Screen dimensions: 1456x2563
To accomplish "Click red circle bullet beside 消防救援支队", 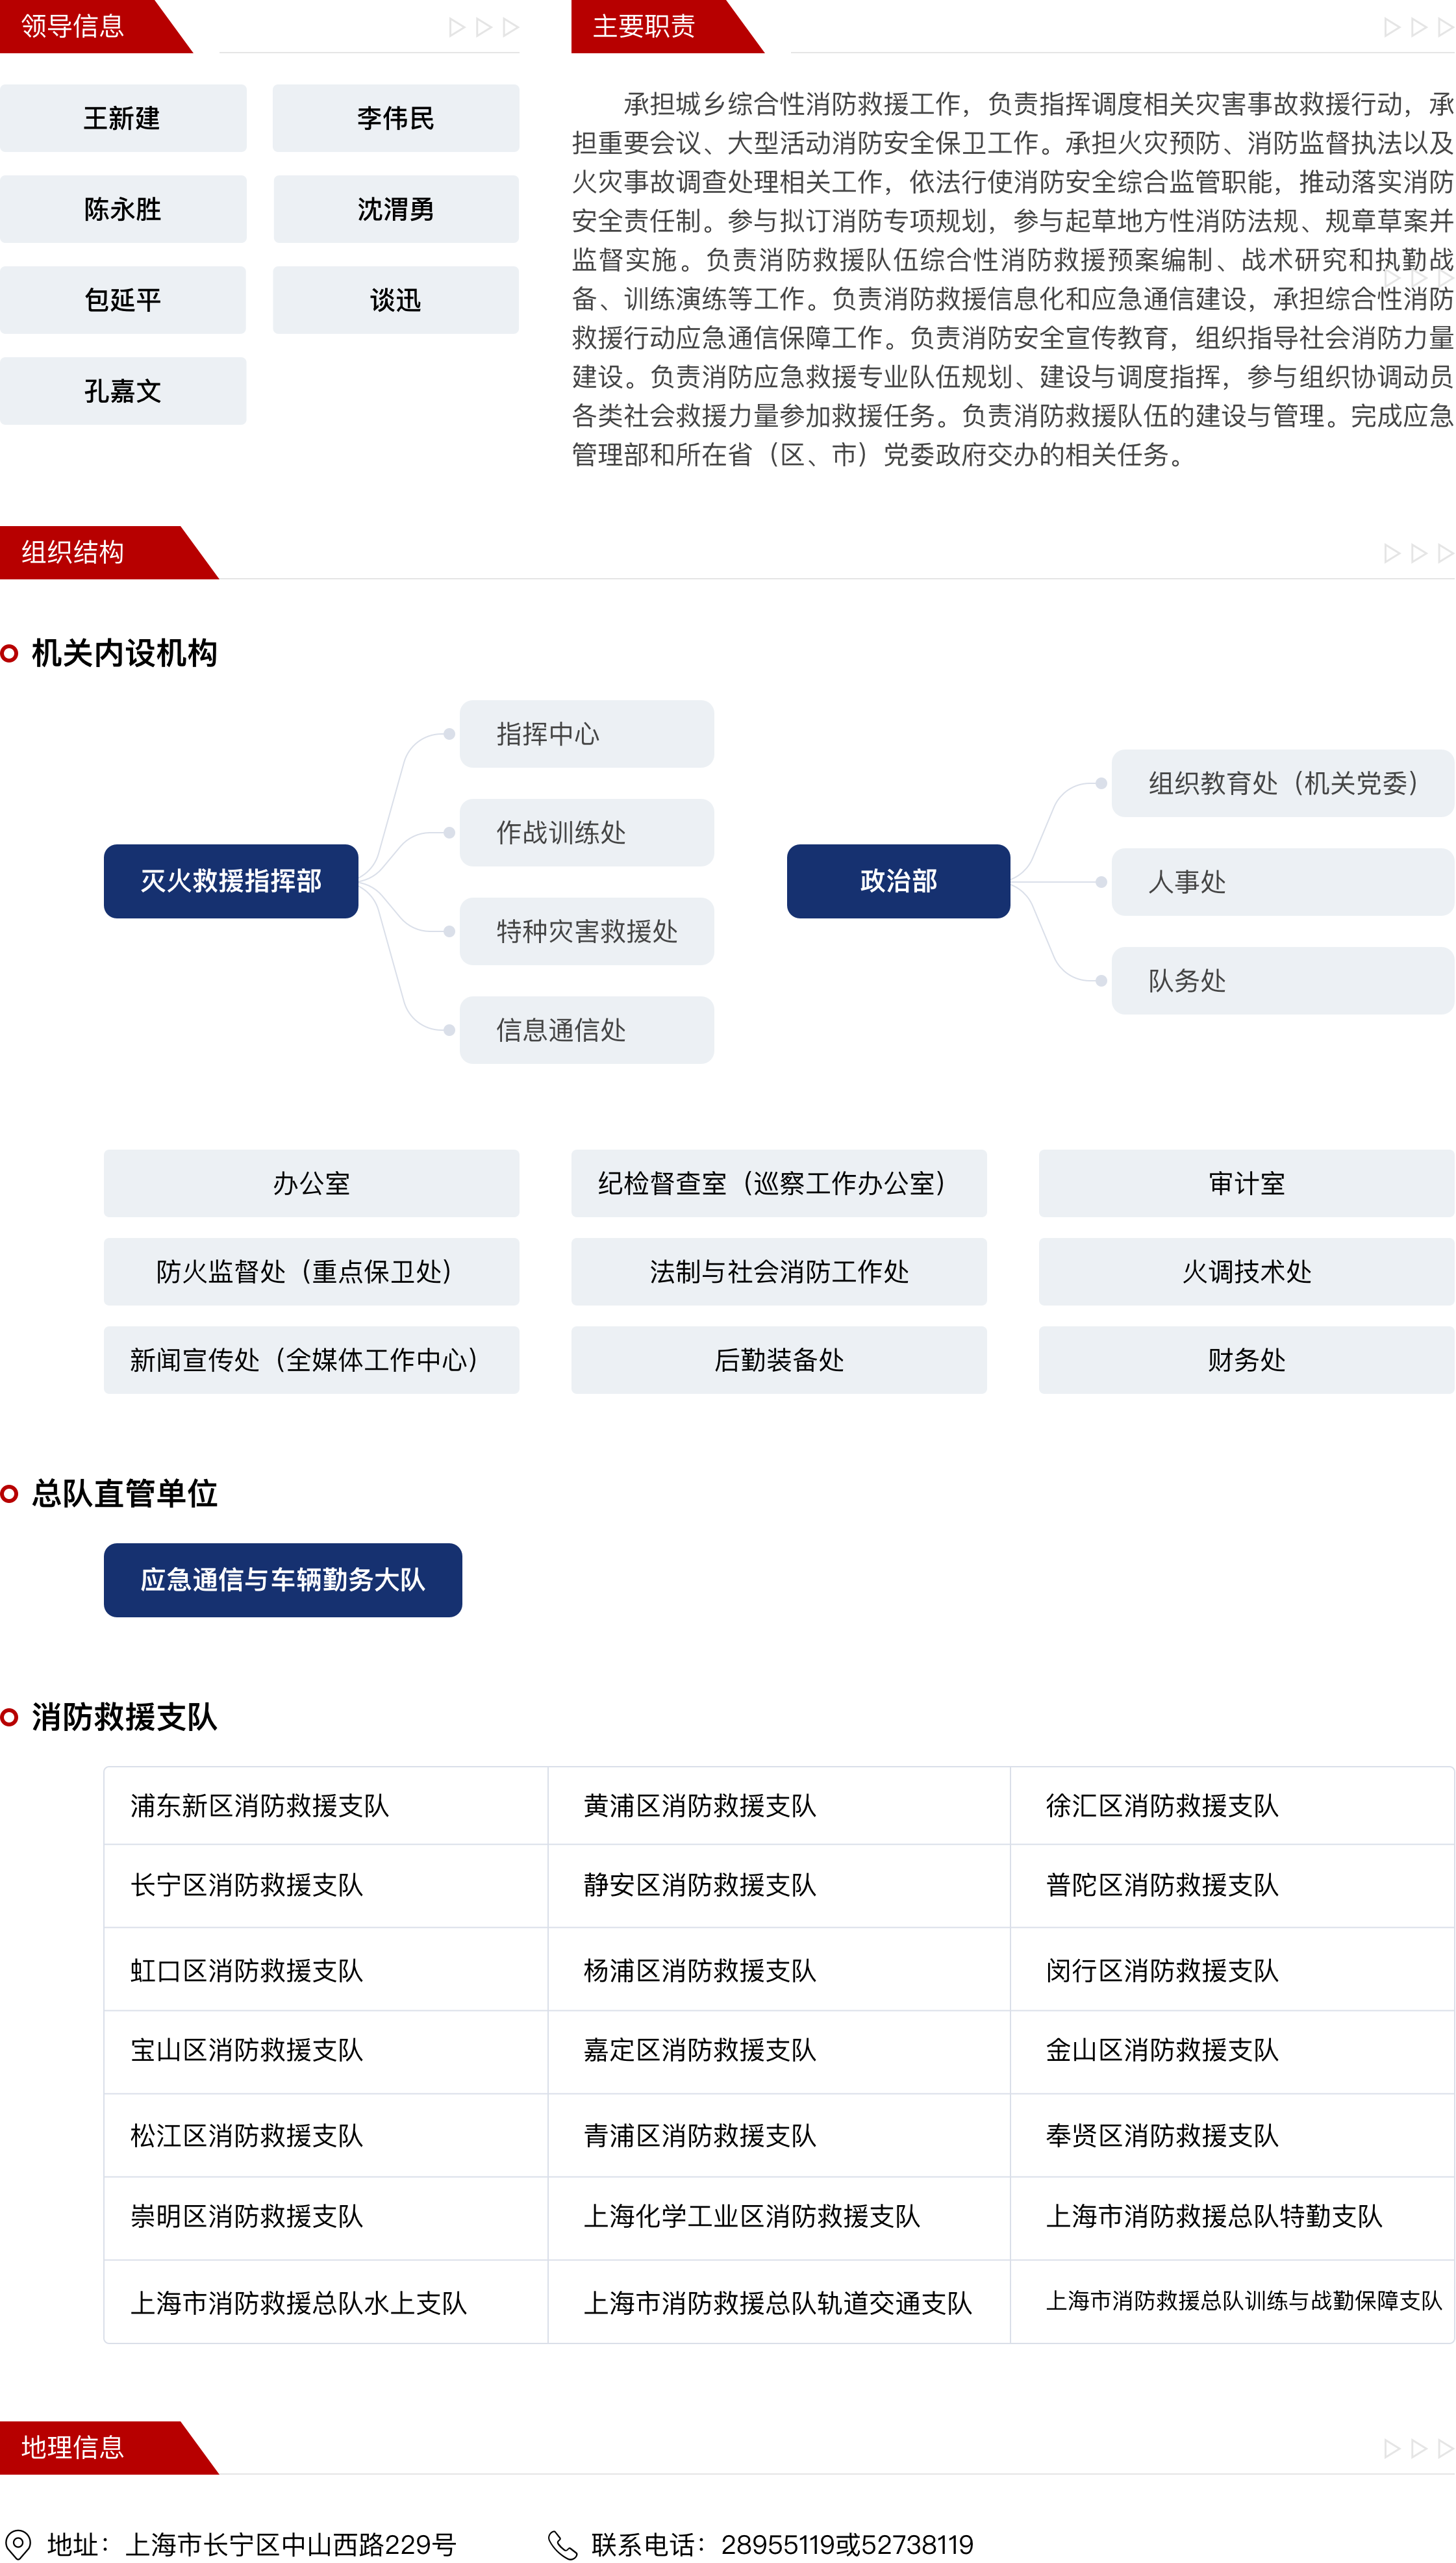I will click(x=10, y=1717).
